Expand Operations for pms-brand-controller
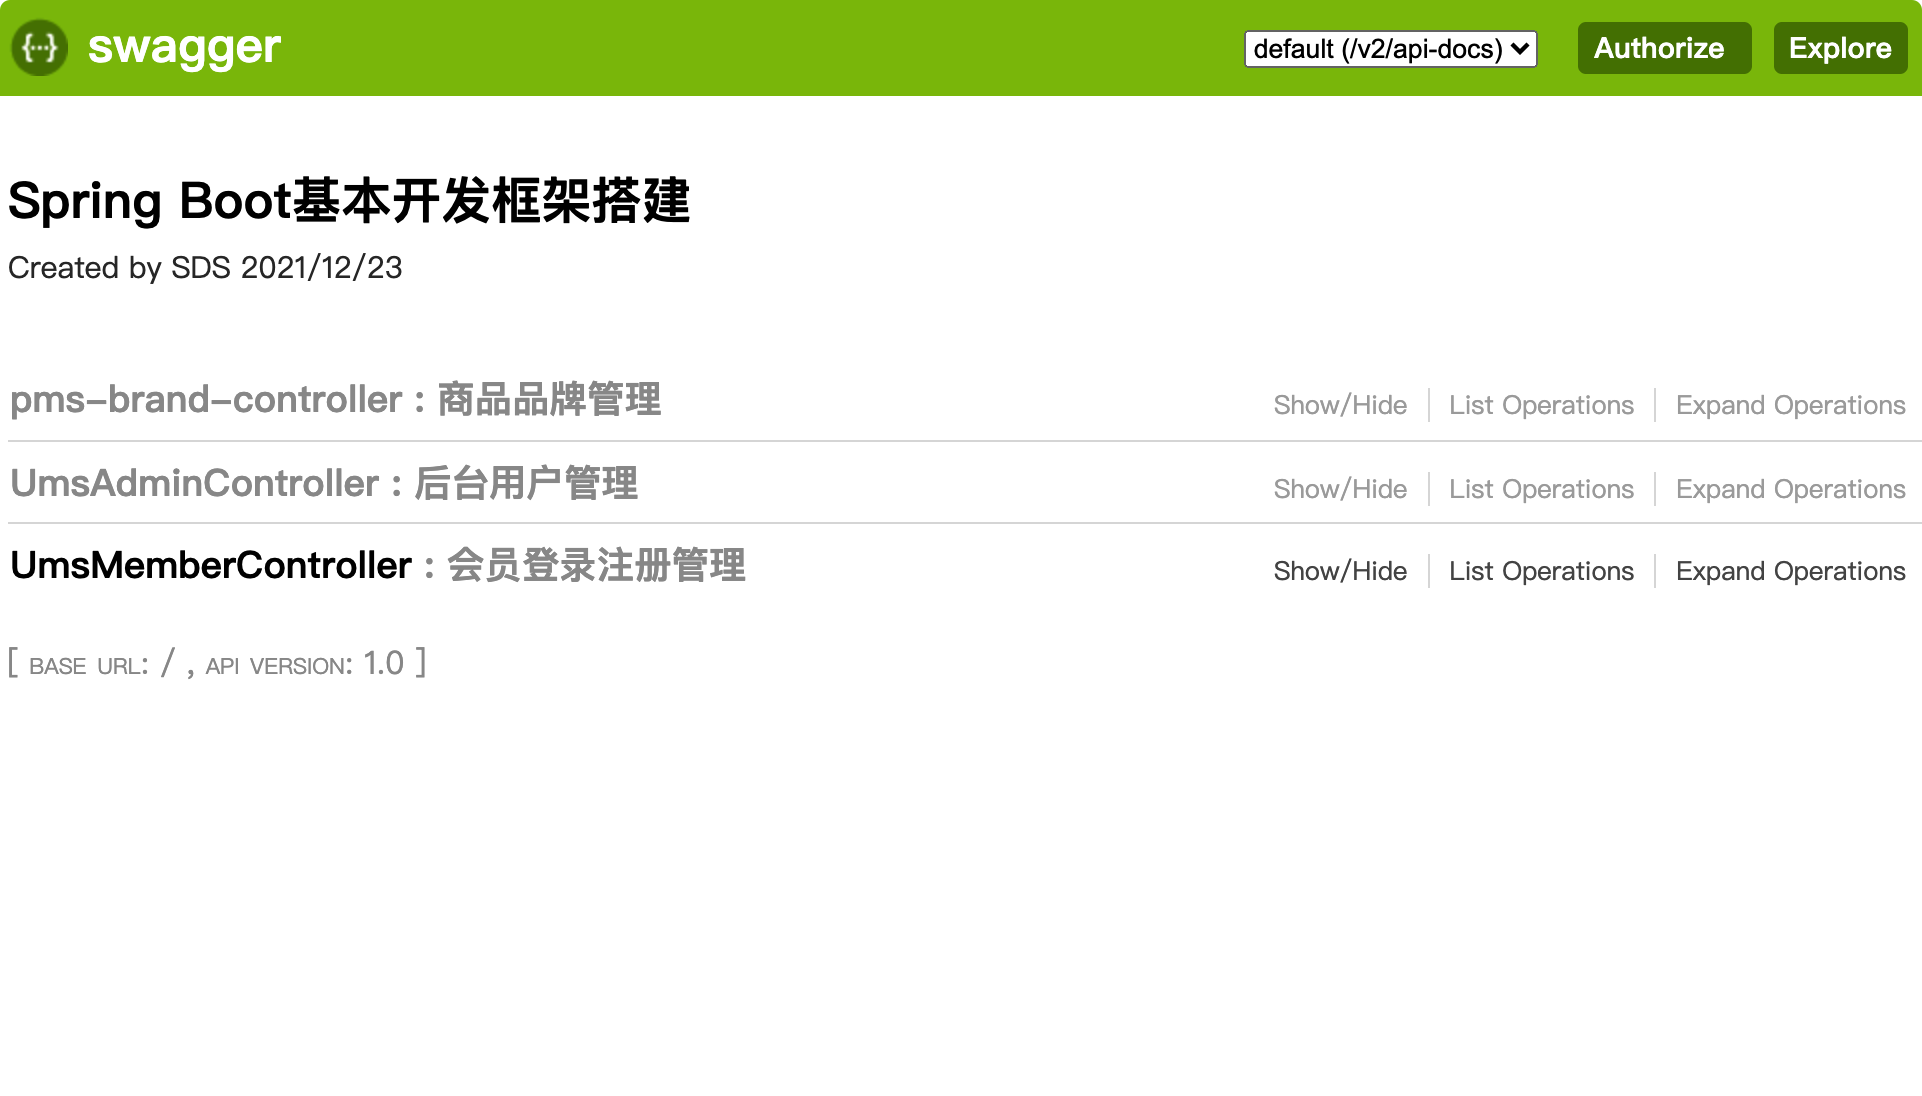The height and width of the screenshot is (1096, 1922). pos(1790,405)
